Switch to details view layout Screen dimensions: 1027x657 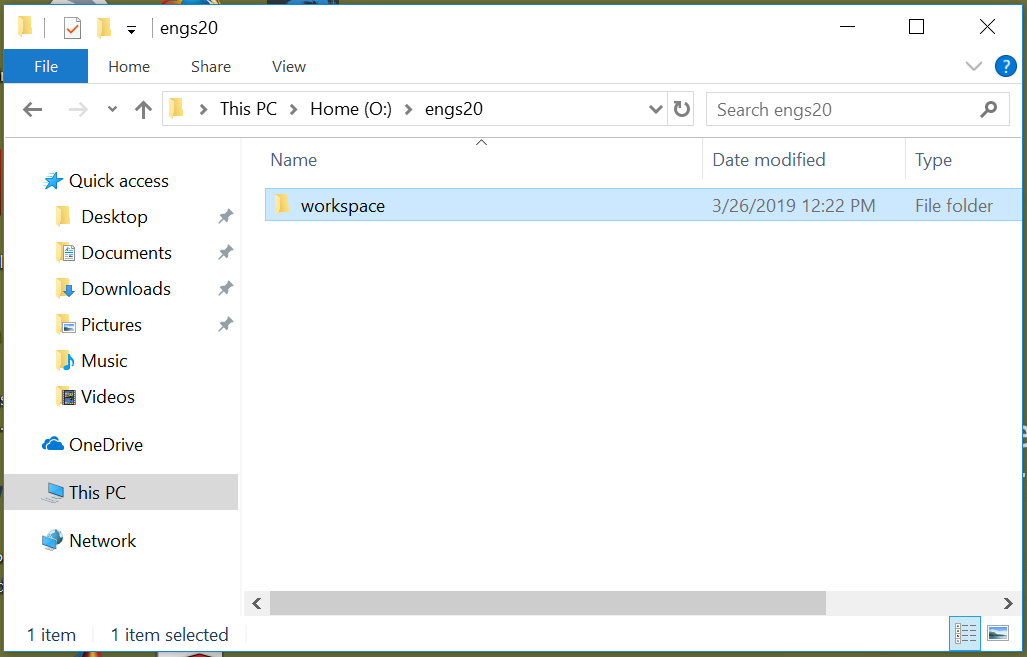965,633
